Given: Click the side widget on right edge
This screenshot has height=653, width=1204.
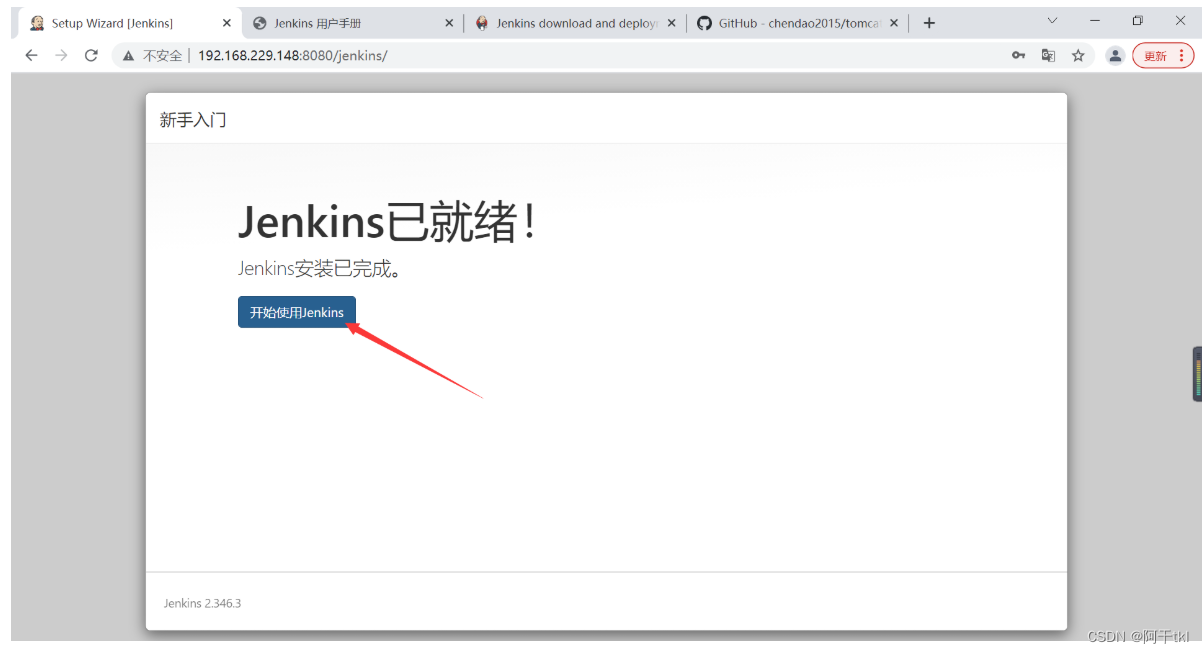Looking at the screenshot, I should coord(1197,374).
